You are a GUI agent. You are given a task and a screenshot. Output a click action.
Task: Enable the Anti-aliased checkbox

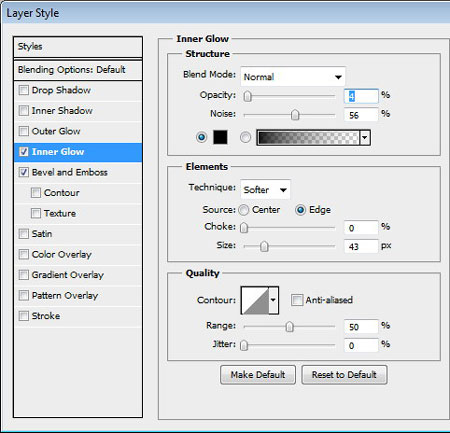[x=297, y=300]
